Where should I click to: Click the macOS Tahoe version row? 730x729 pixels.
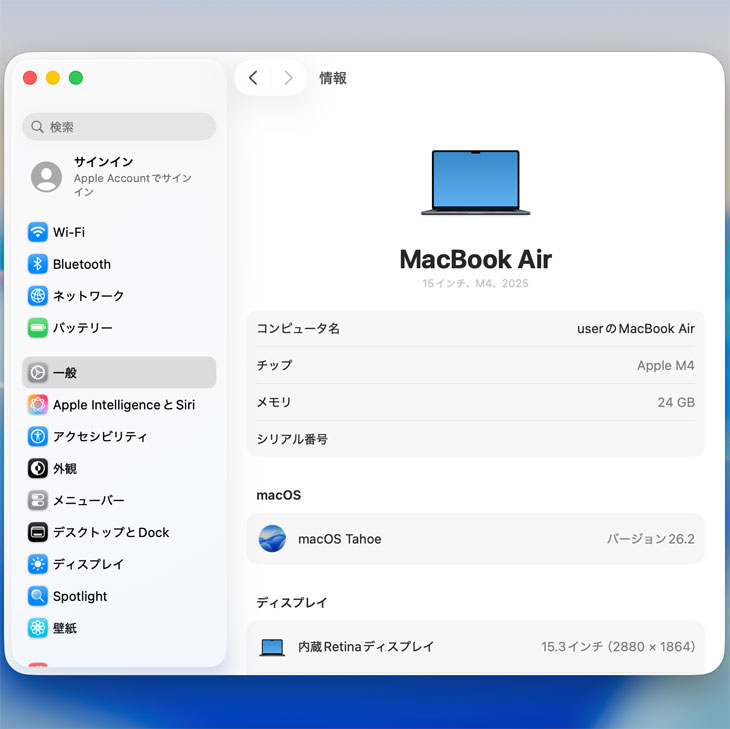click(x=475, y=539)
